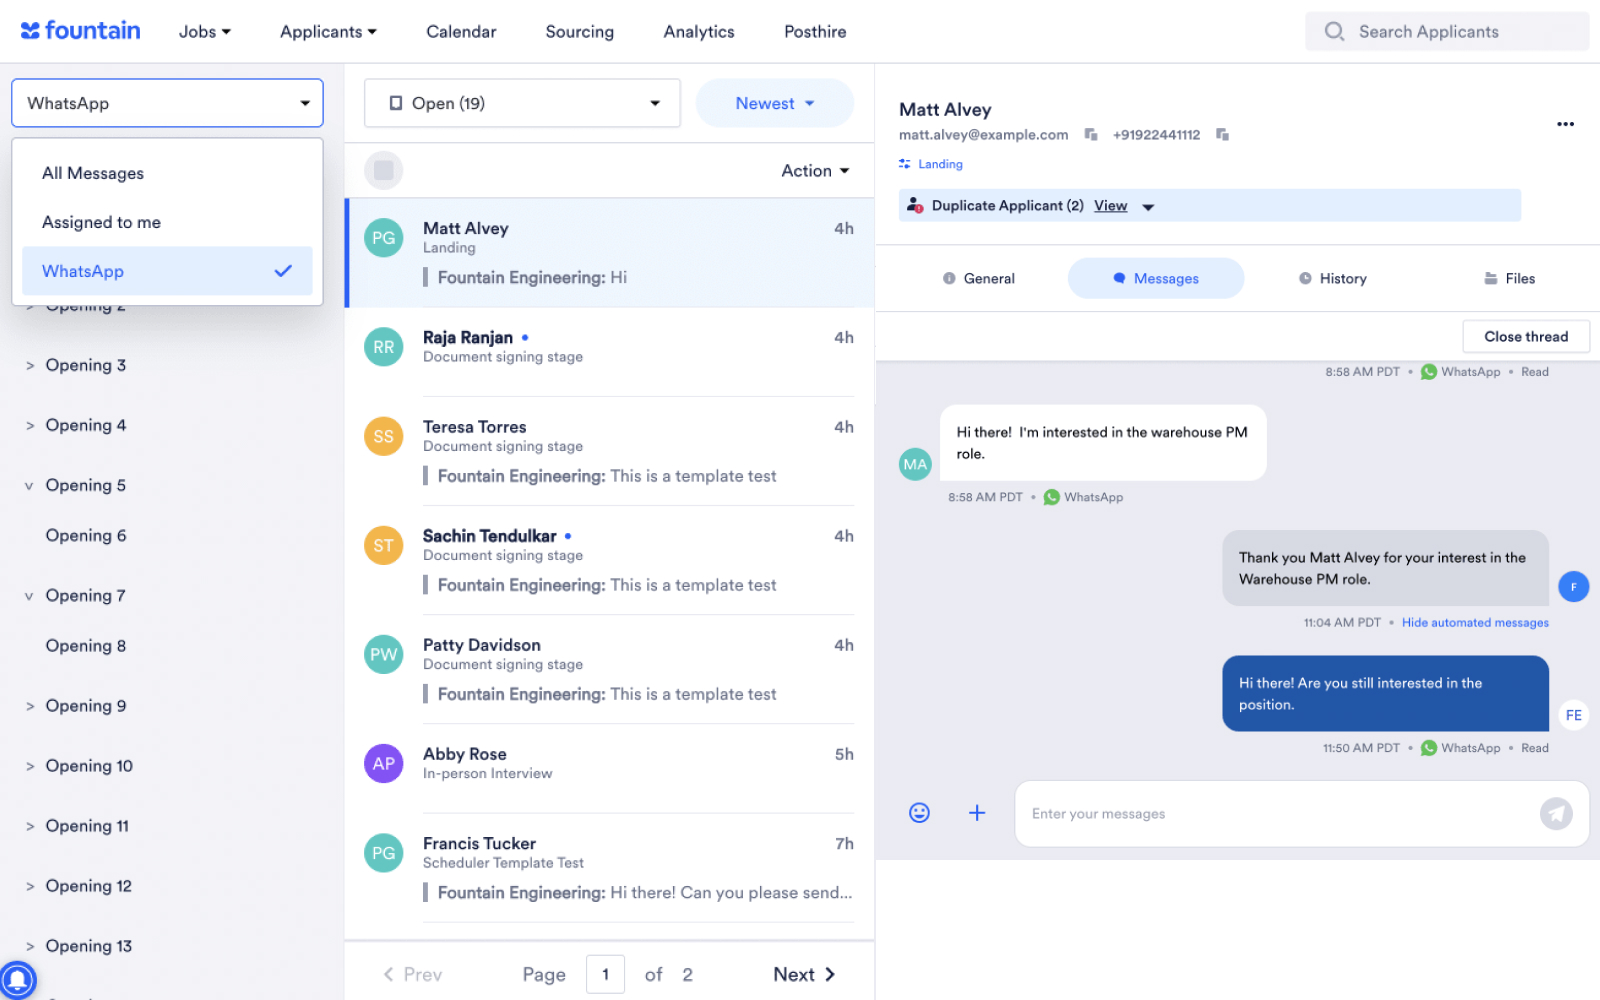Switch to the General tab

pyautogui.click(x=979, y=278)
